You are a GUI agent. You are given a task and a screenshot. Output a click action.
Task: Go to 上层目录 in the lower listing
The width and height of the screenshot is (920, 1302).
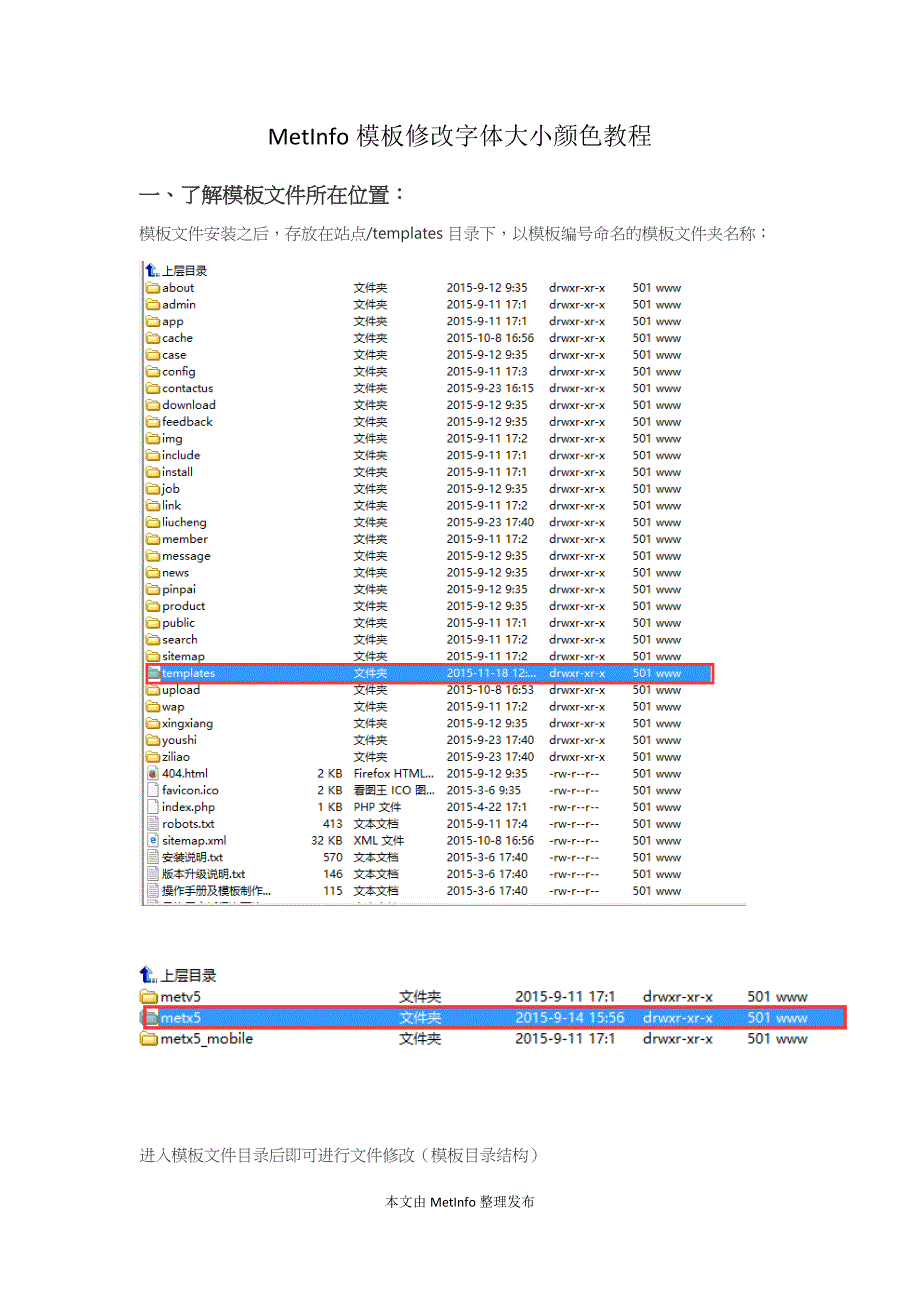tap(189, 975)
